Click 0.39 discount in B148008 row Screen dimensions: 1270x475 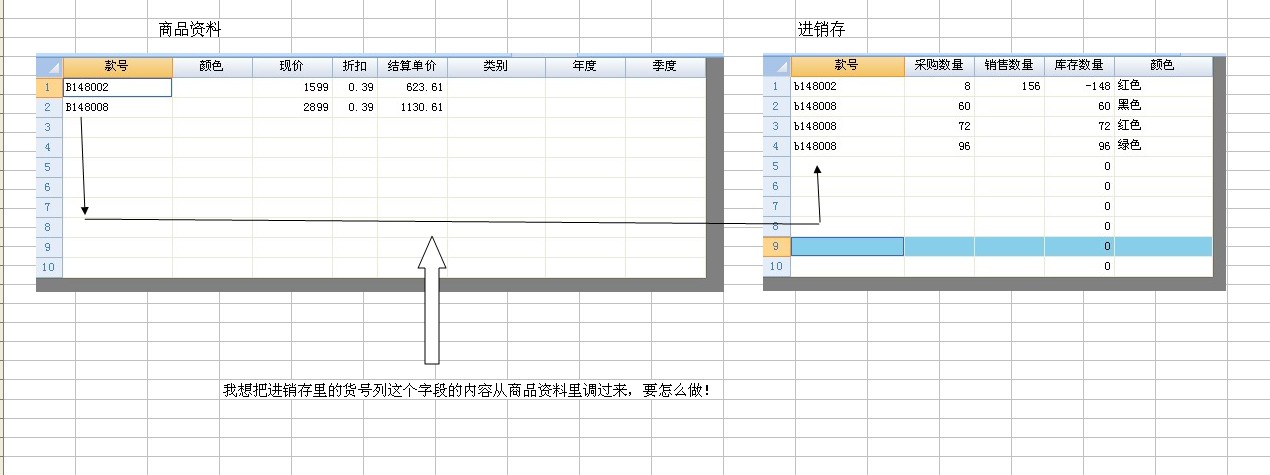(355, 107)
